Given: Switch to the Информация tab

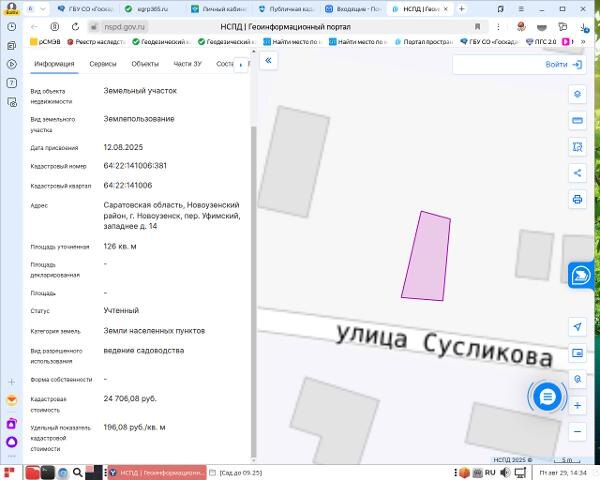Looking at the screenshot, I should coord(54,64).
